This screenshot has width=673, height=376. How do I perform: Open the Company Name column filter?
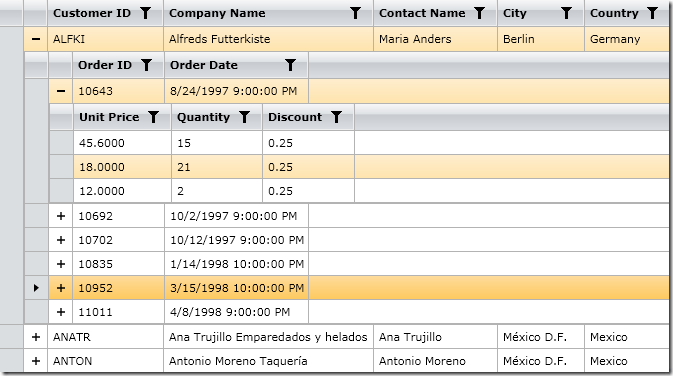coord(355,13)
